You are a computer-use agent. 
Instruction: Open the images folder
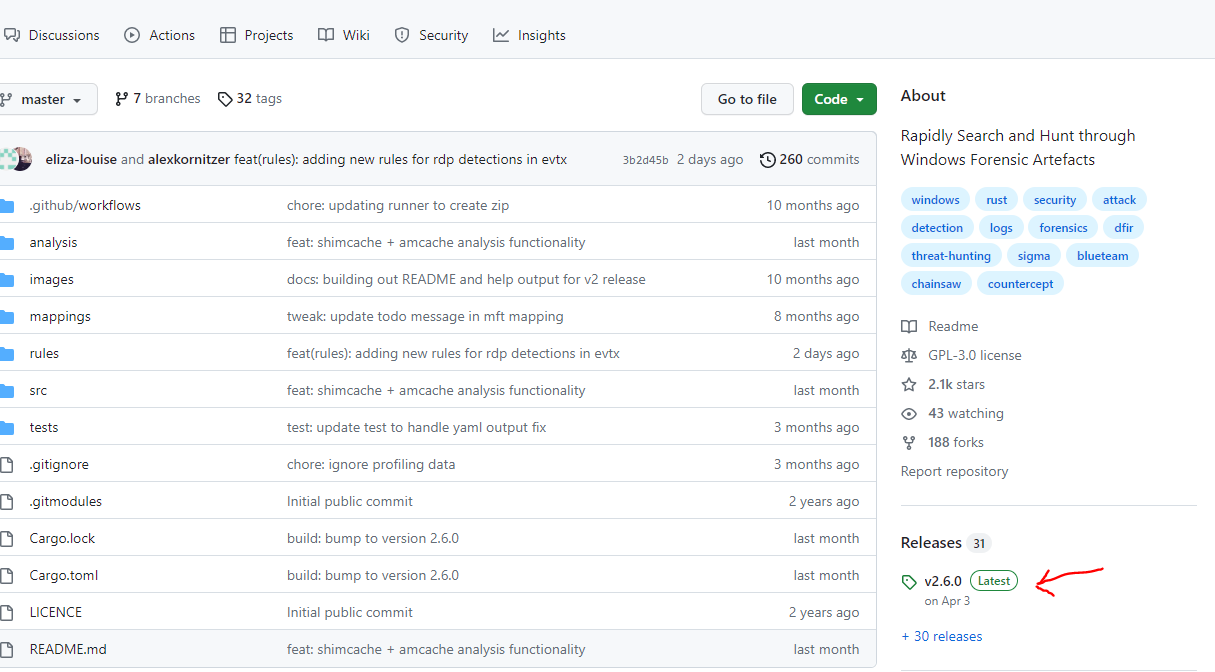[51, 279]
